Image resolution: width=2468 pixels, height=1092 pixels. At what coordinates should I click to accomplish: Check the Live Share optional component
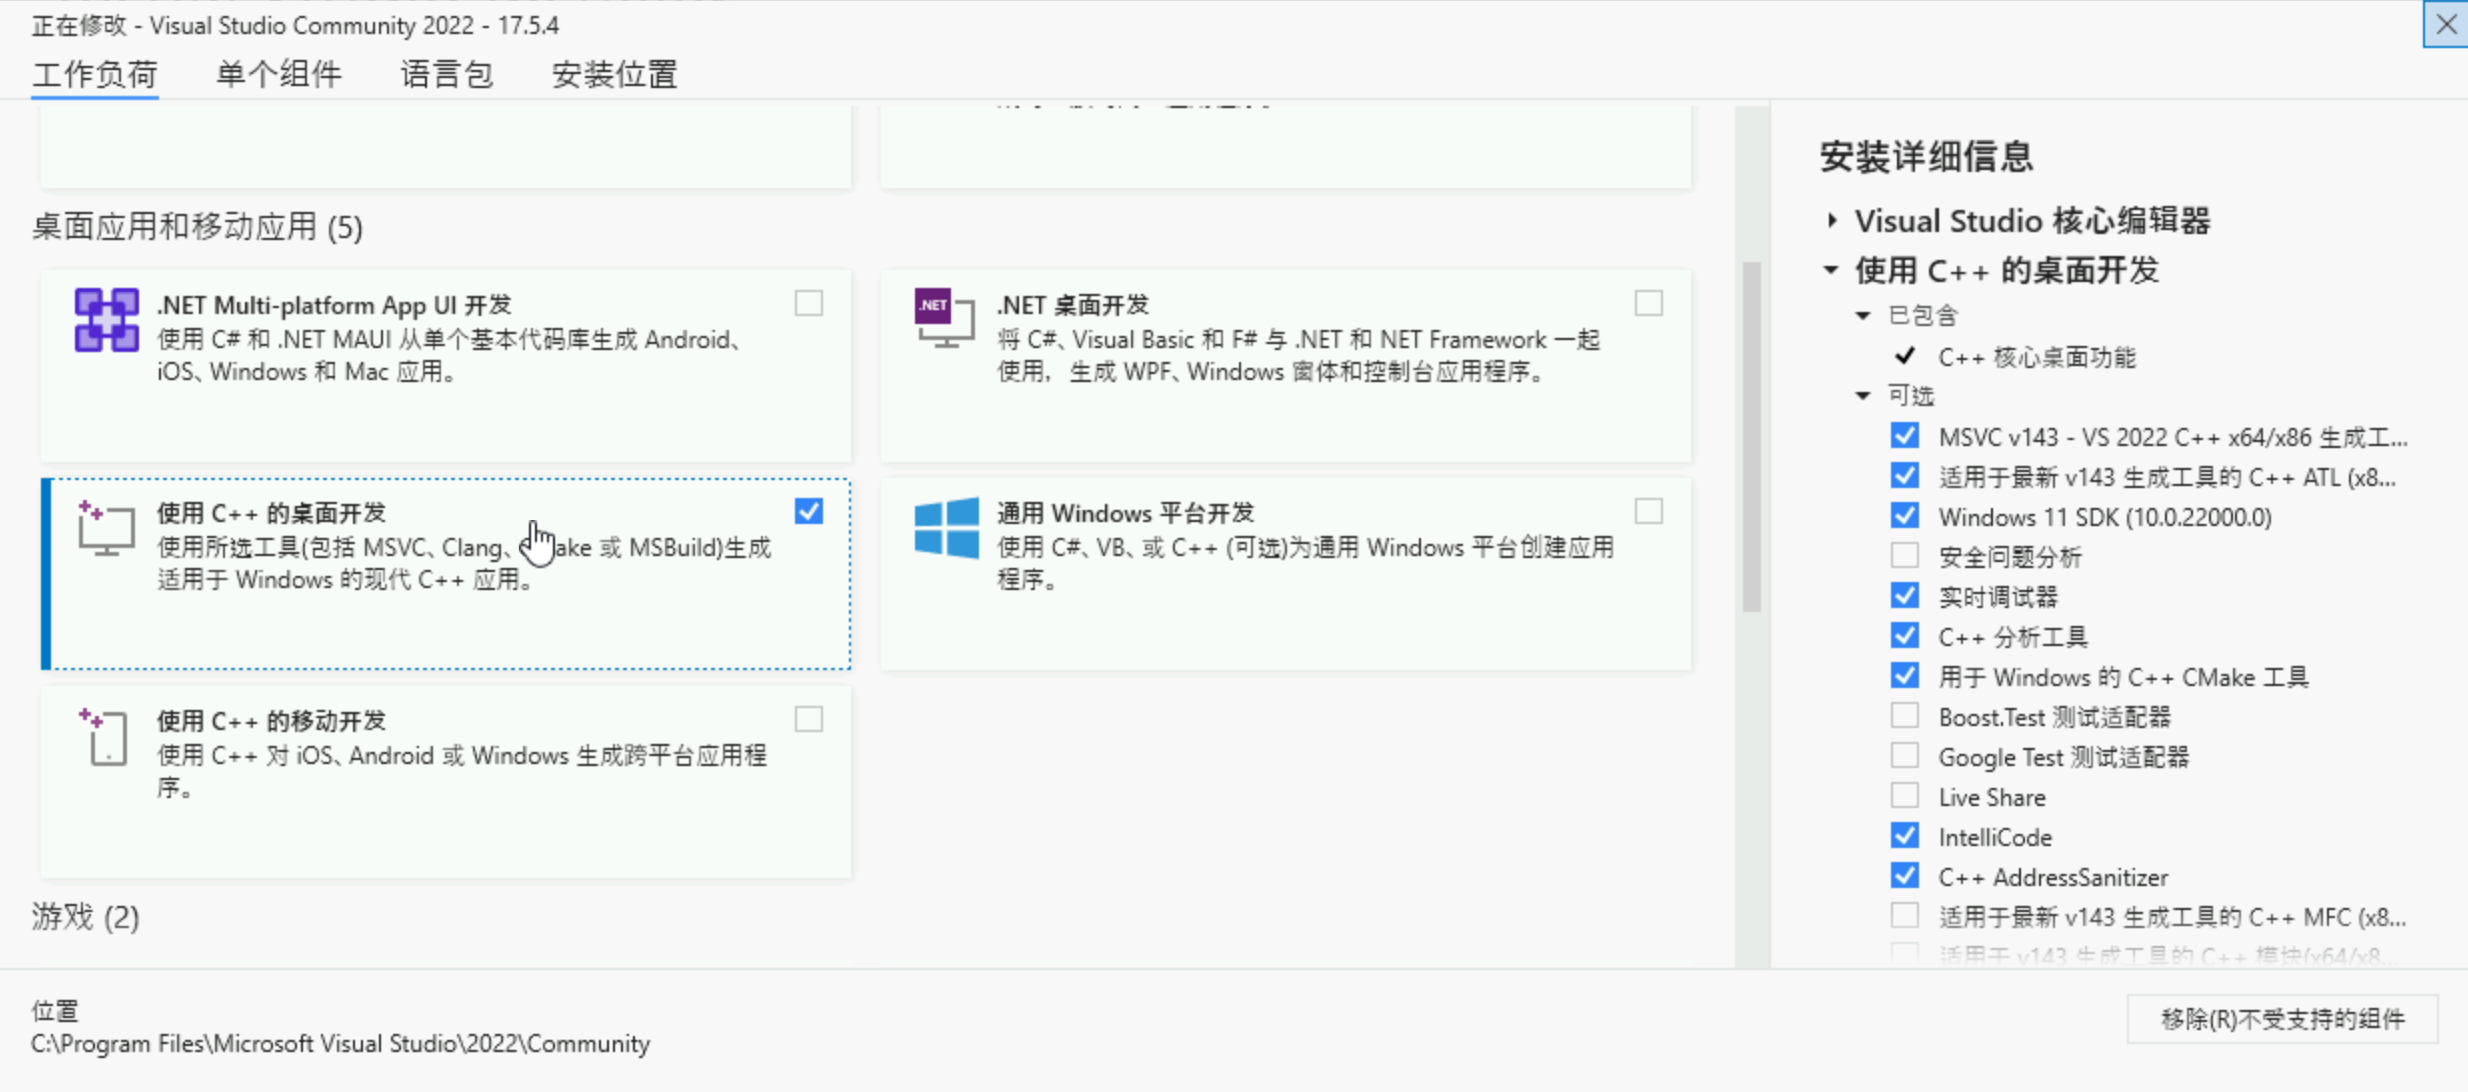1904,796
